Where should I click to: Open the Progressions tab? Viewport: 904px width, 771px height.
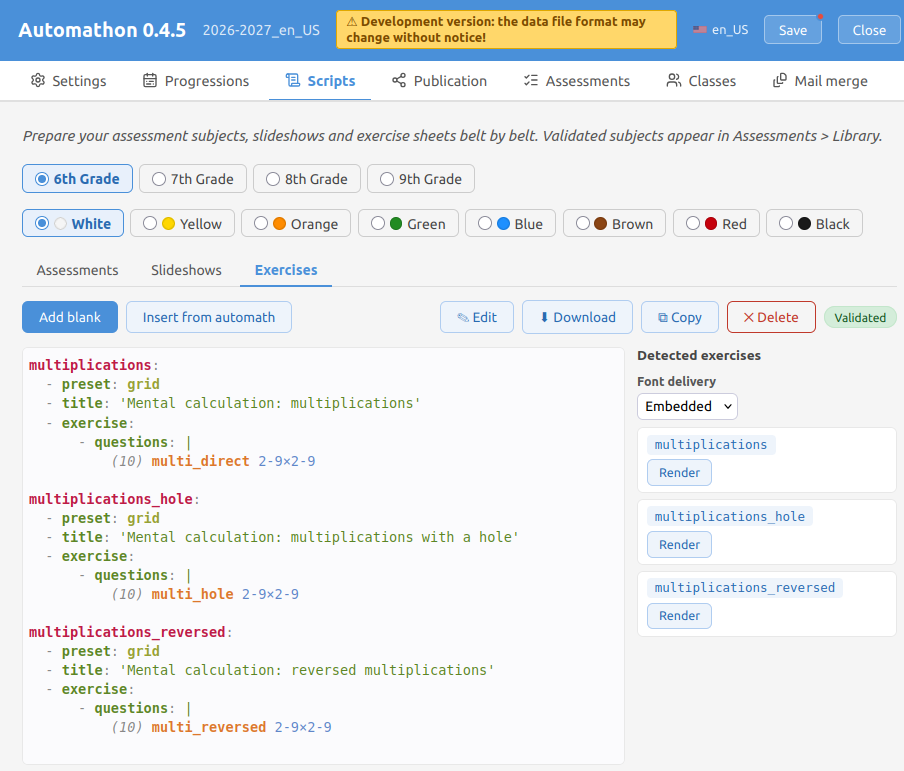(196, 81)
